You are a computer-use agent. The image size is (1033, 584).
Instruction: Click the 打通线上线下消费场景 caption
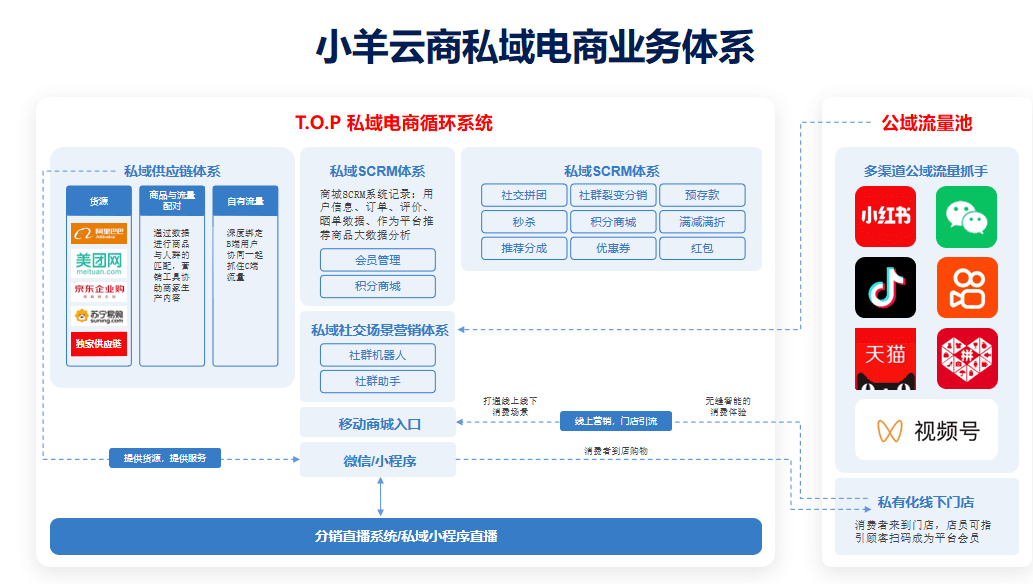[510, 406]
